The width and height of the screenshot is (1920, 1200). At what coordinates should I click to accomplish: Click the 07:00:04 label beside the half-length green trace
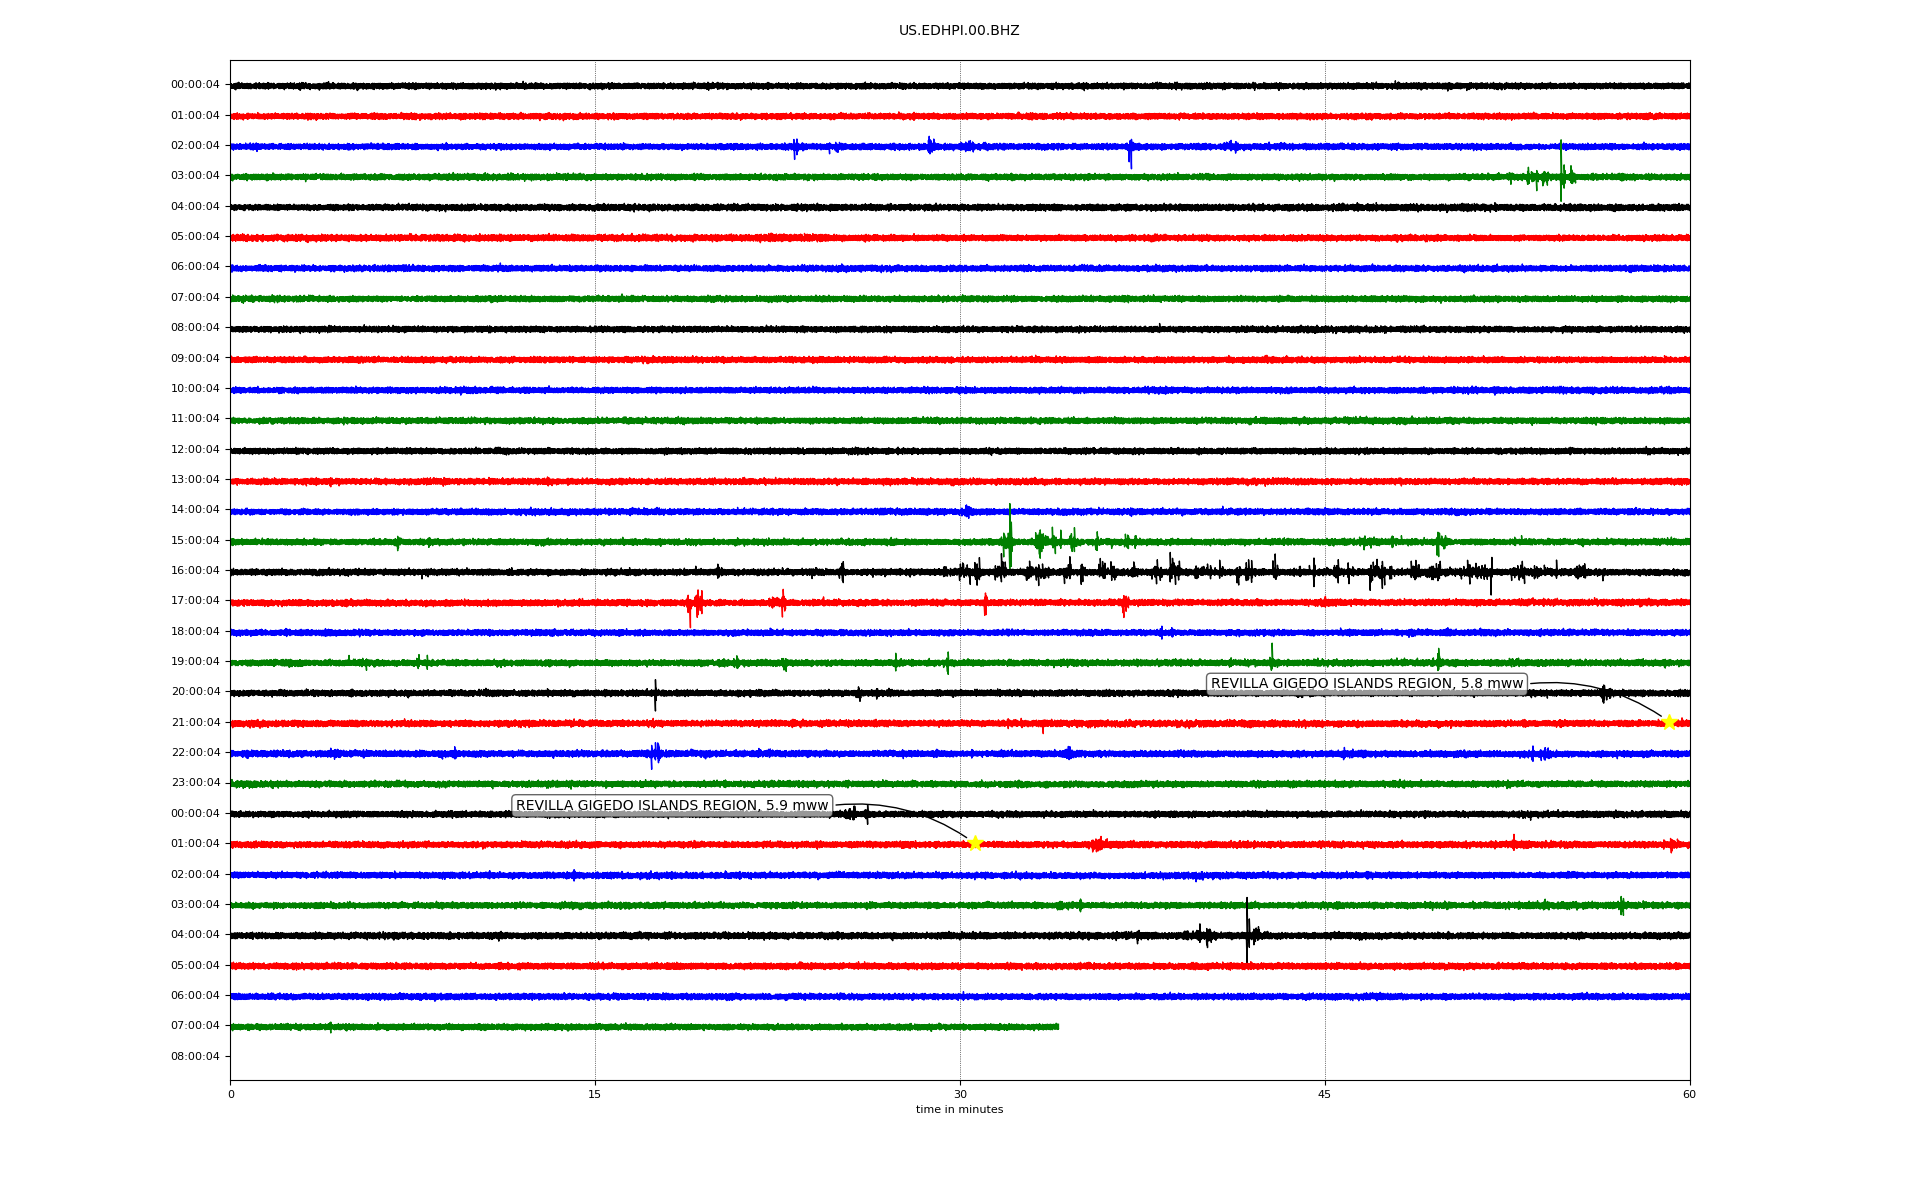click(x=195, y=1025)
